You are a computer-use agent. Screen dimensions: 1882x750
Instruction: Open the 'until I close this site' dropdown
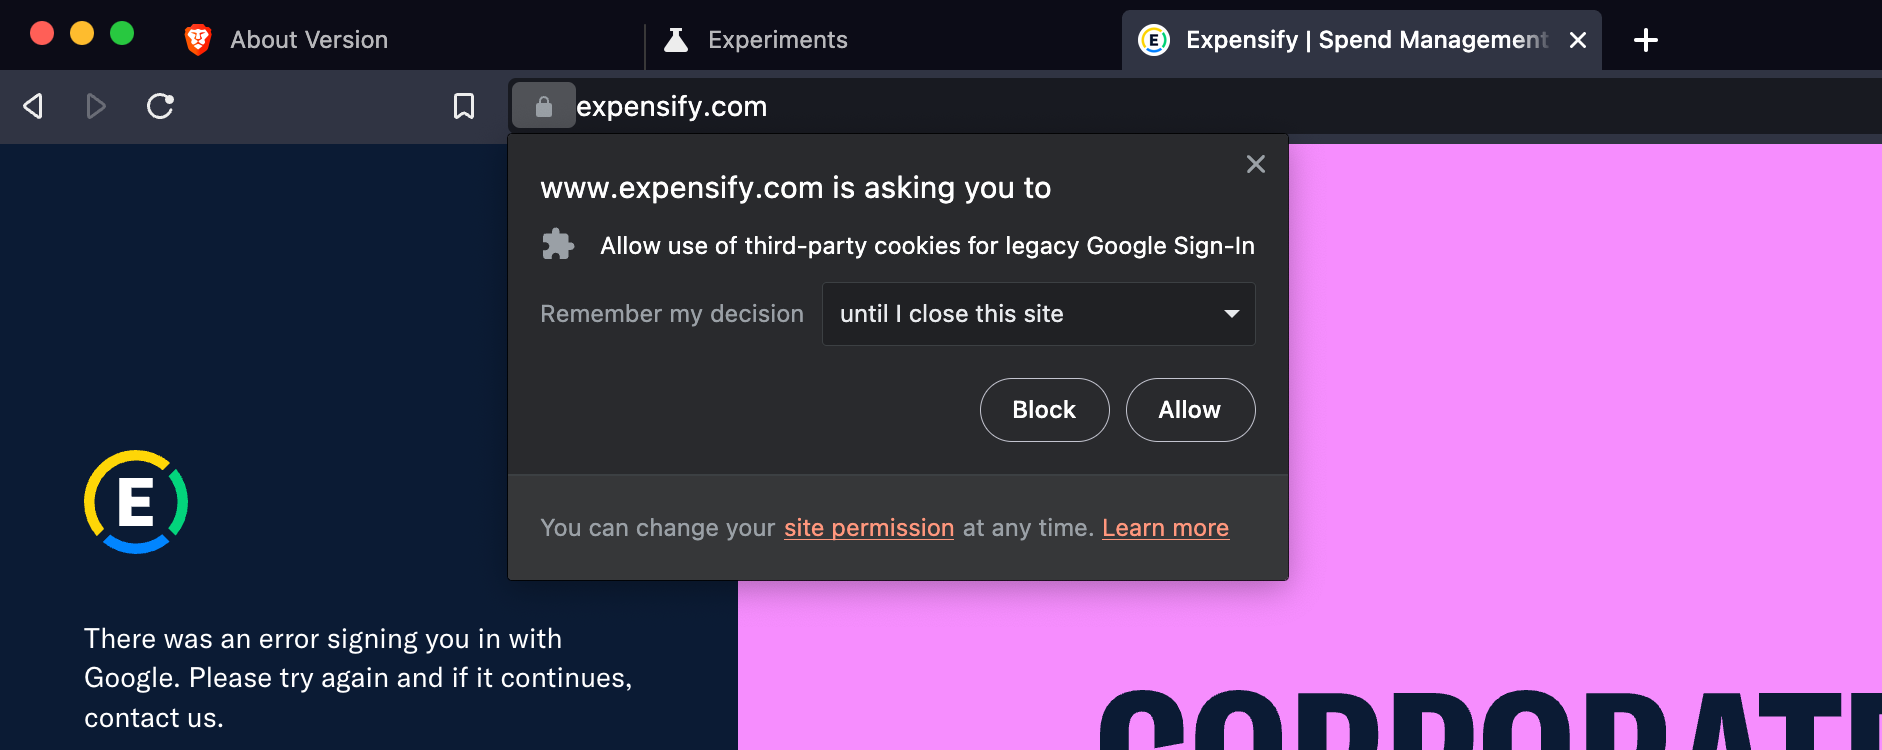(1038, 314)
